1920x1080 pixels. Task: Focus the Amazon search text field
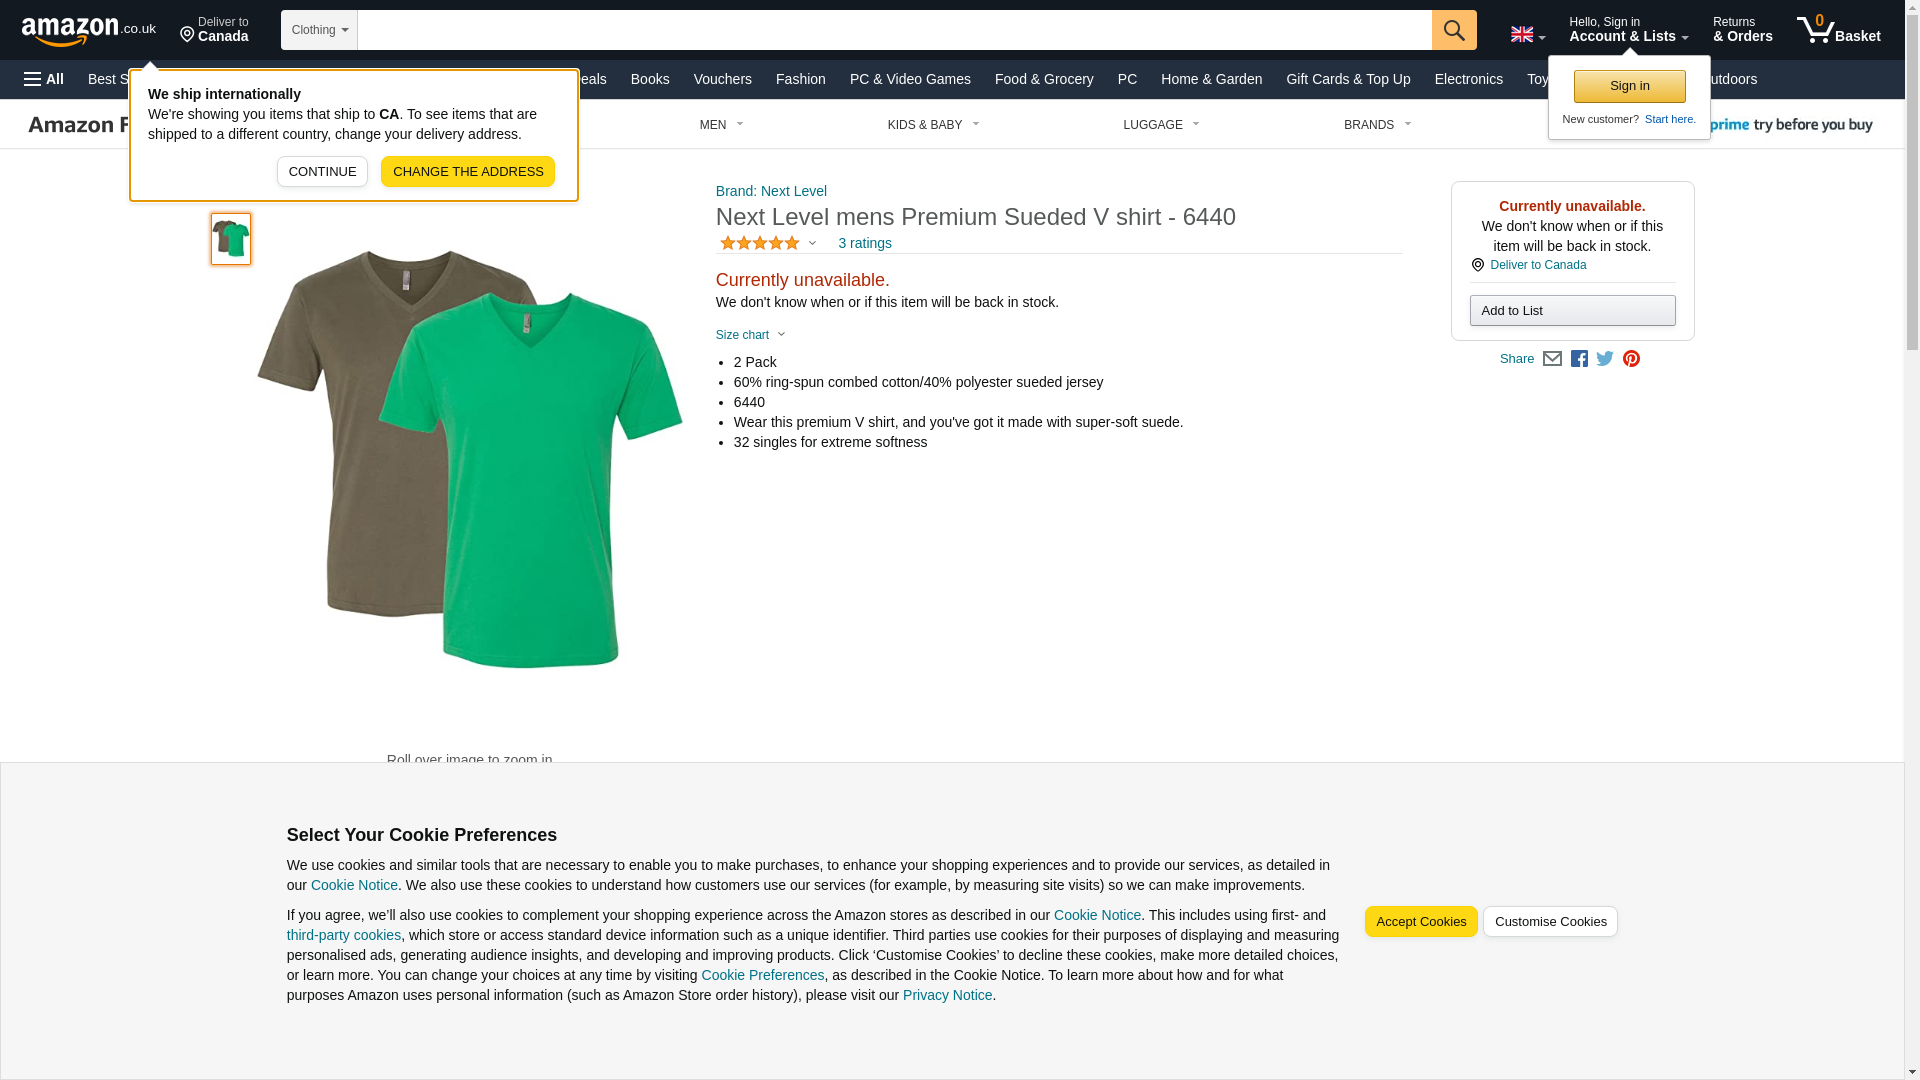(893, 30)
